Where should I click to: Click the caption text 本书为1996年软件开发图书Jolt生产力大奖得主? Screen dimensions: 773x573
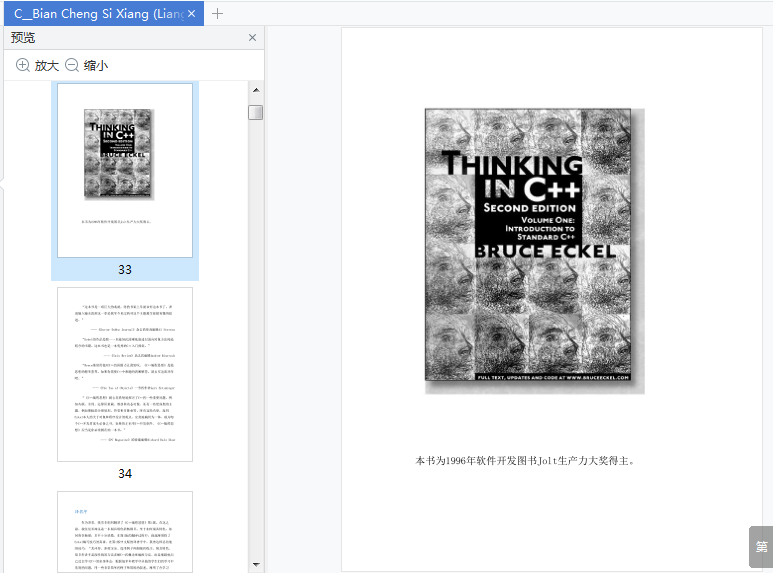[x=525, y=461]
